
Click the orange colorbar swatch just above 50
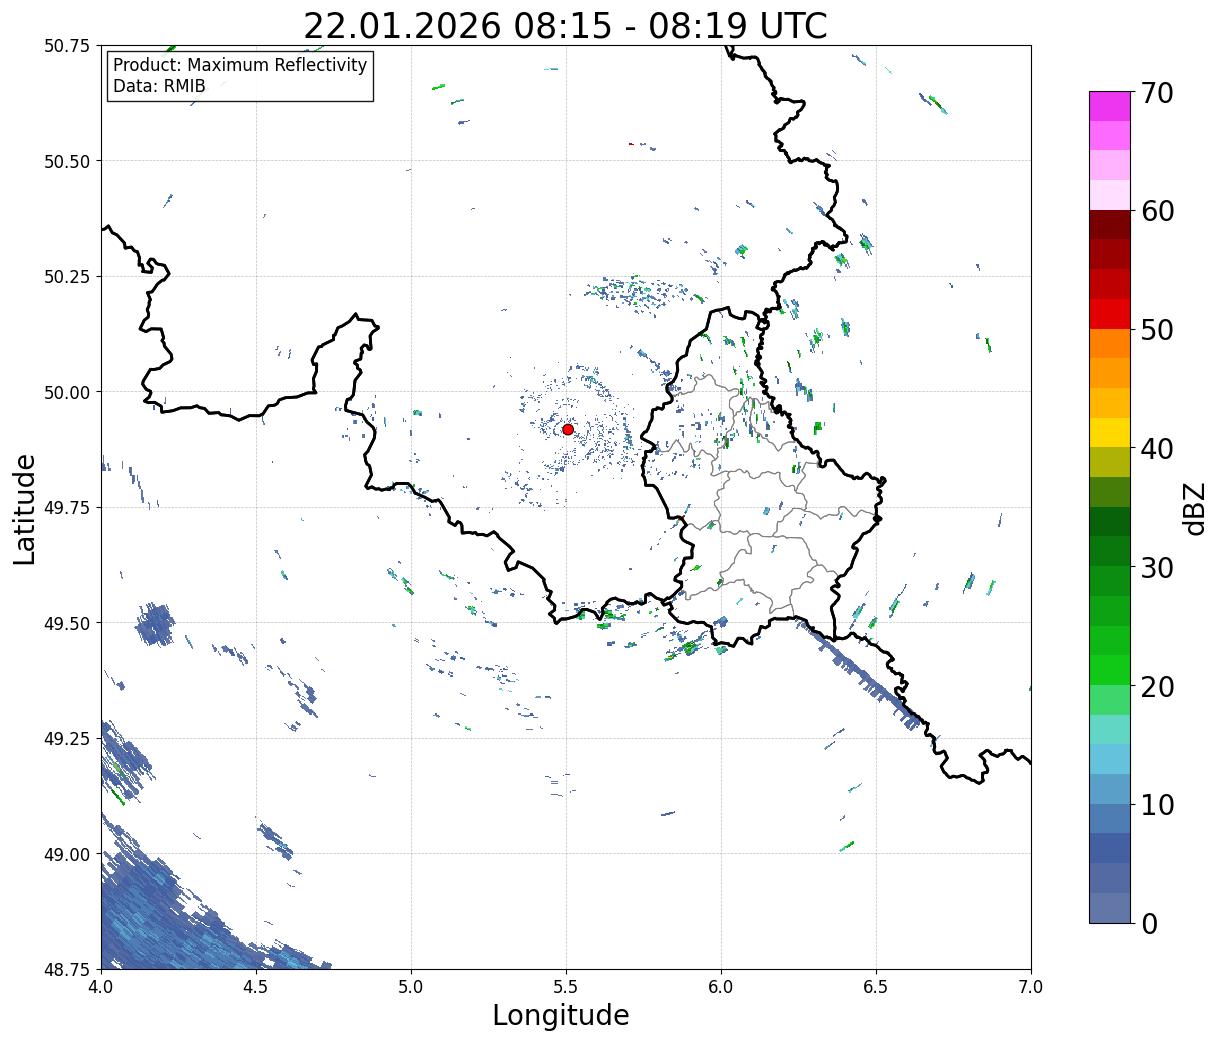coord(1110,343)
